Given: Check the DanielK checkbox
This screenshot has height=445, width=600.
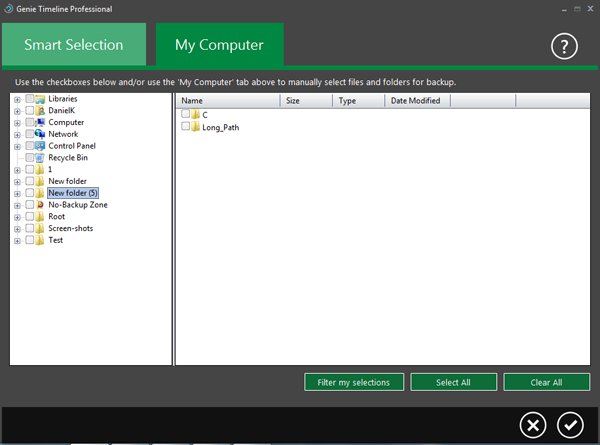Looking at the screenshot, I should (x=29, y=111).
